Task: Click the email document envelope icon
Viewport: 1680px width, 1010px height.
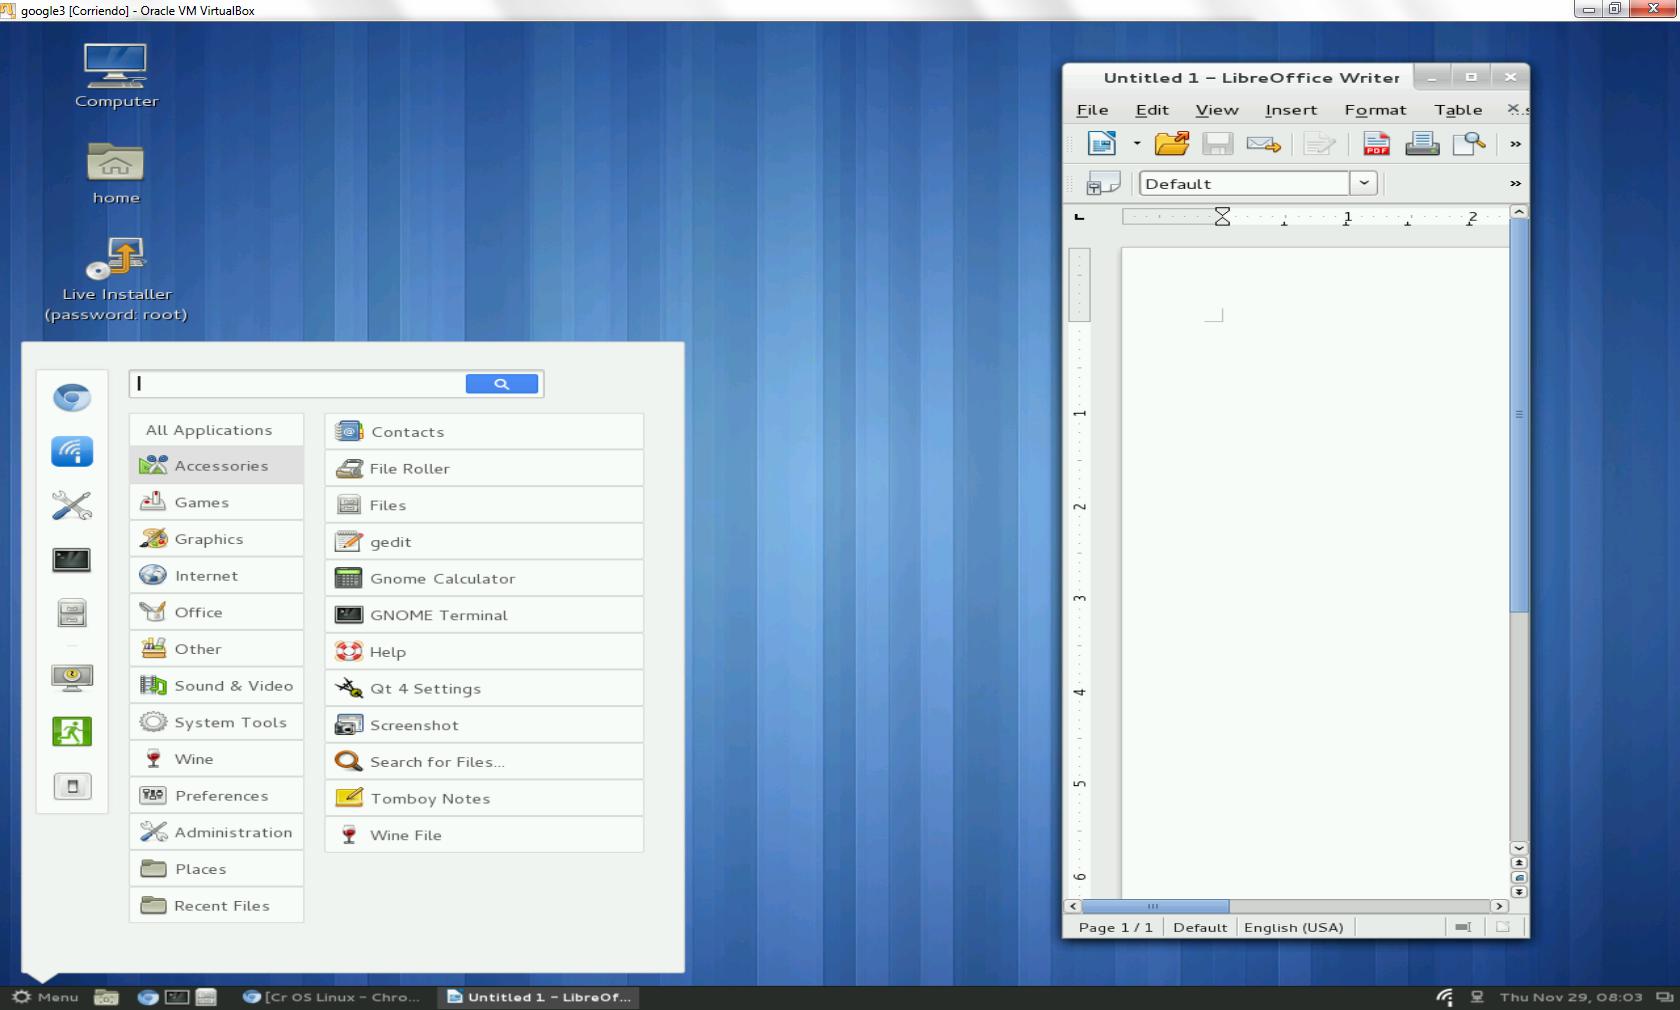Action: (1263, 144)
